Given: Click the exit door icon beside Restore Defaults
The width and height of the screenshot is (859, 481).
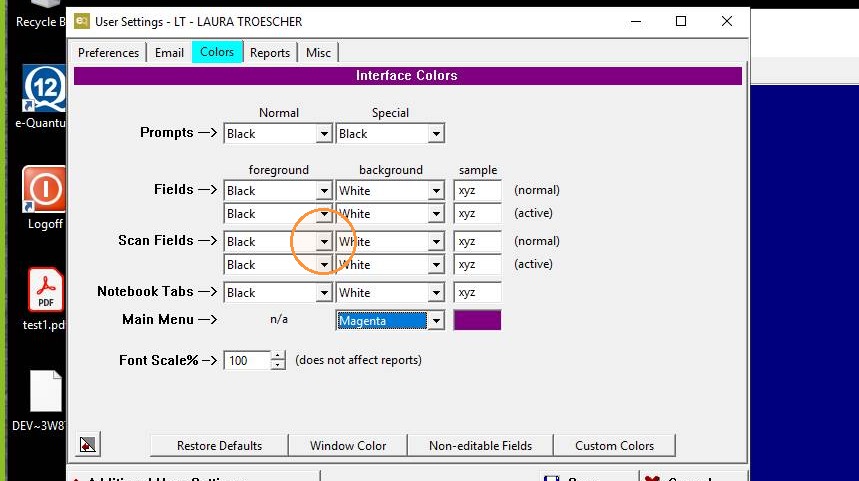Looking at the screenshot, I should pos(88,444).
